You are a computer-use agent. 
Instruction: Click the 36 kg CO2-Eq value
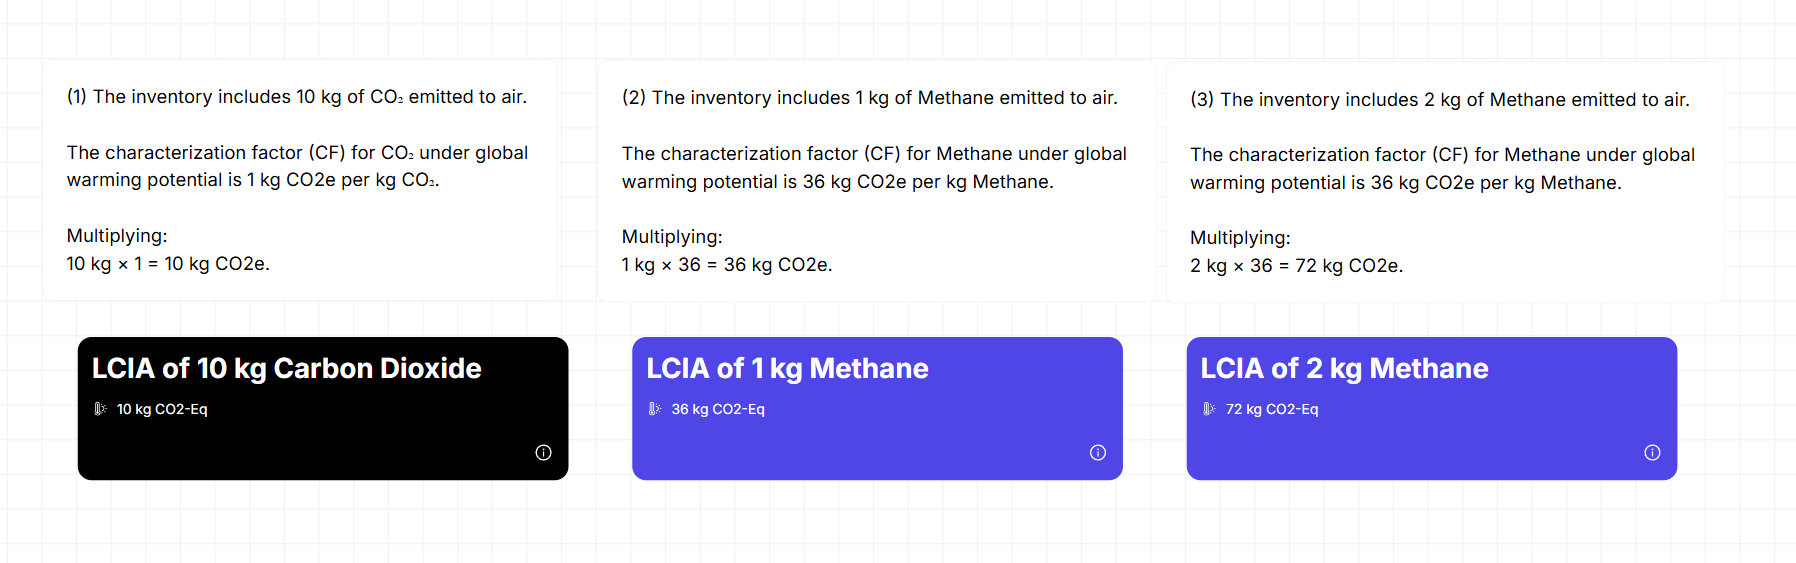click(x=718, y=409)
